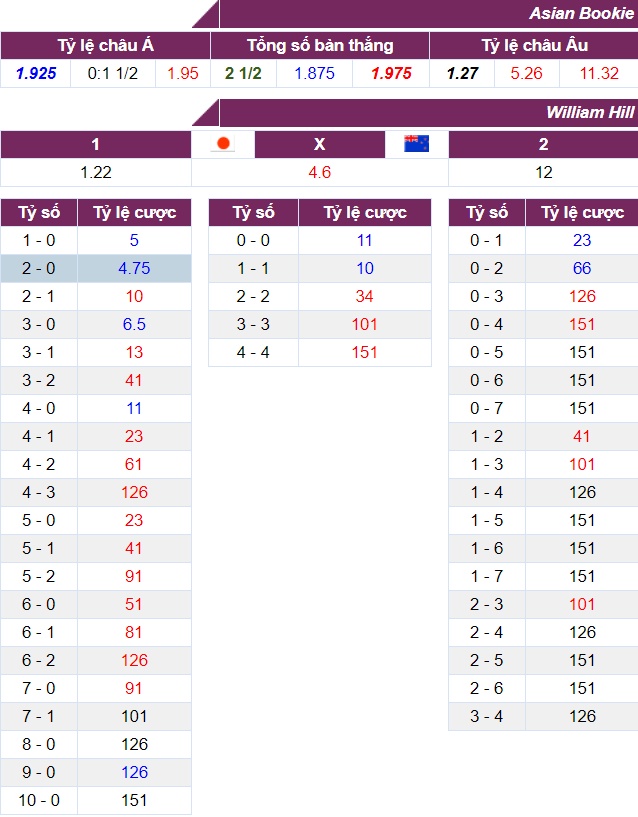Pick the away win odds 12

(543, 172)
